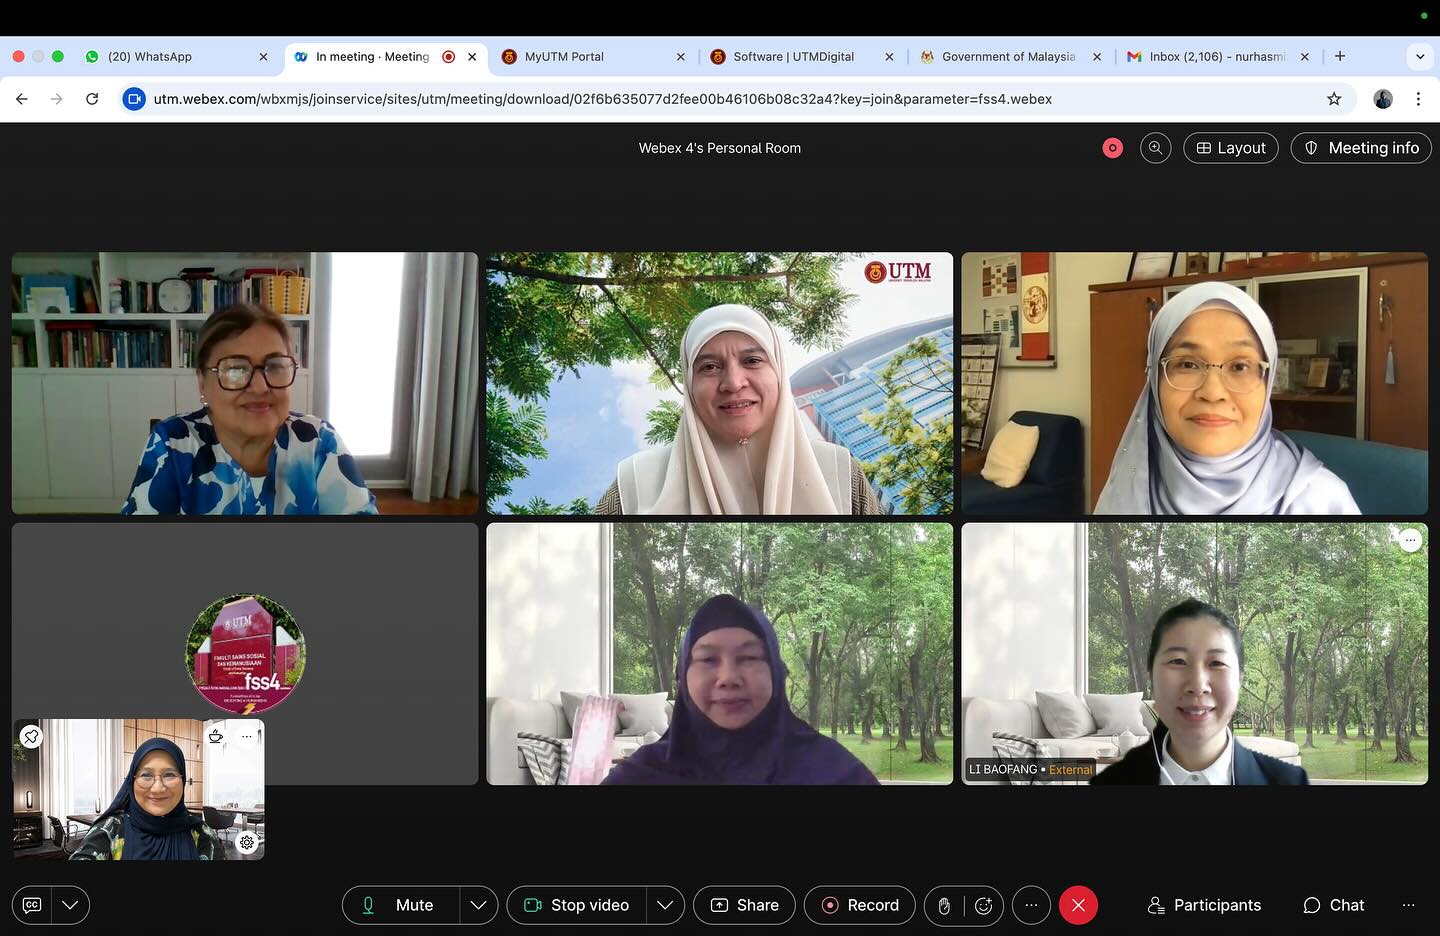This screenshot has height=936, width=1440.
Task: Open the Layout options
Action: pyautogui.click(x=1231, y=148)
